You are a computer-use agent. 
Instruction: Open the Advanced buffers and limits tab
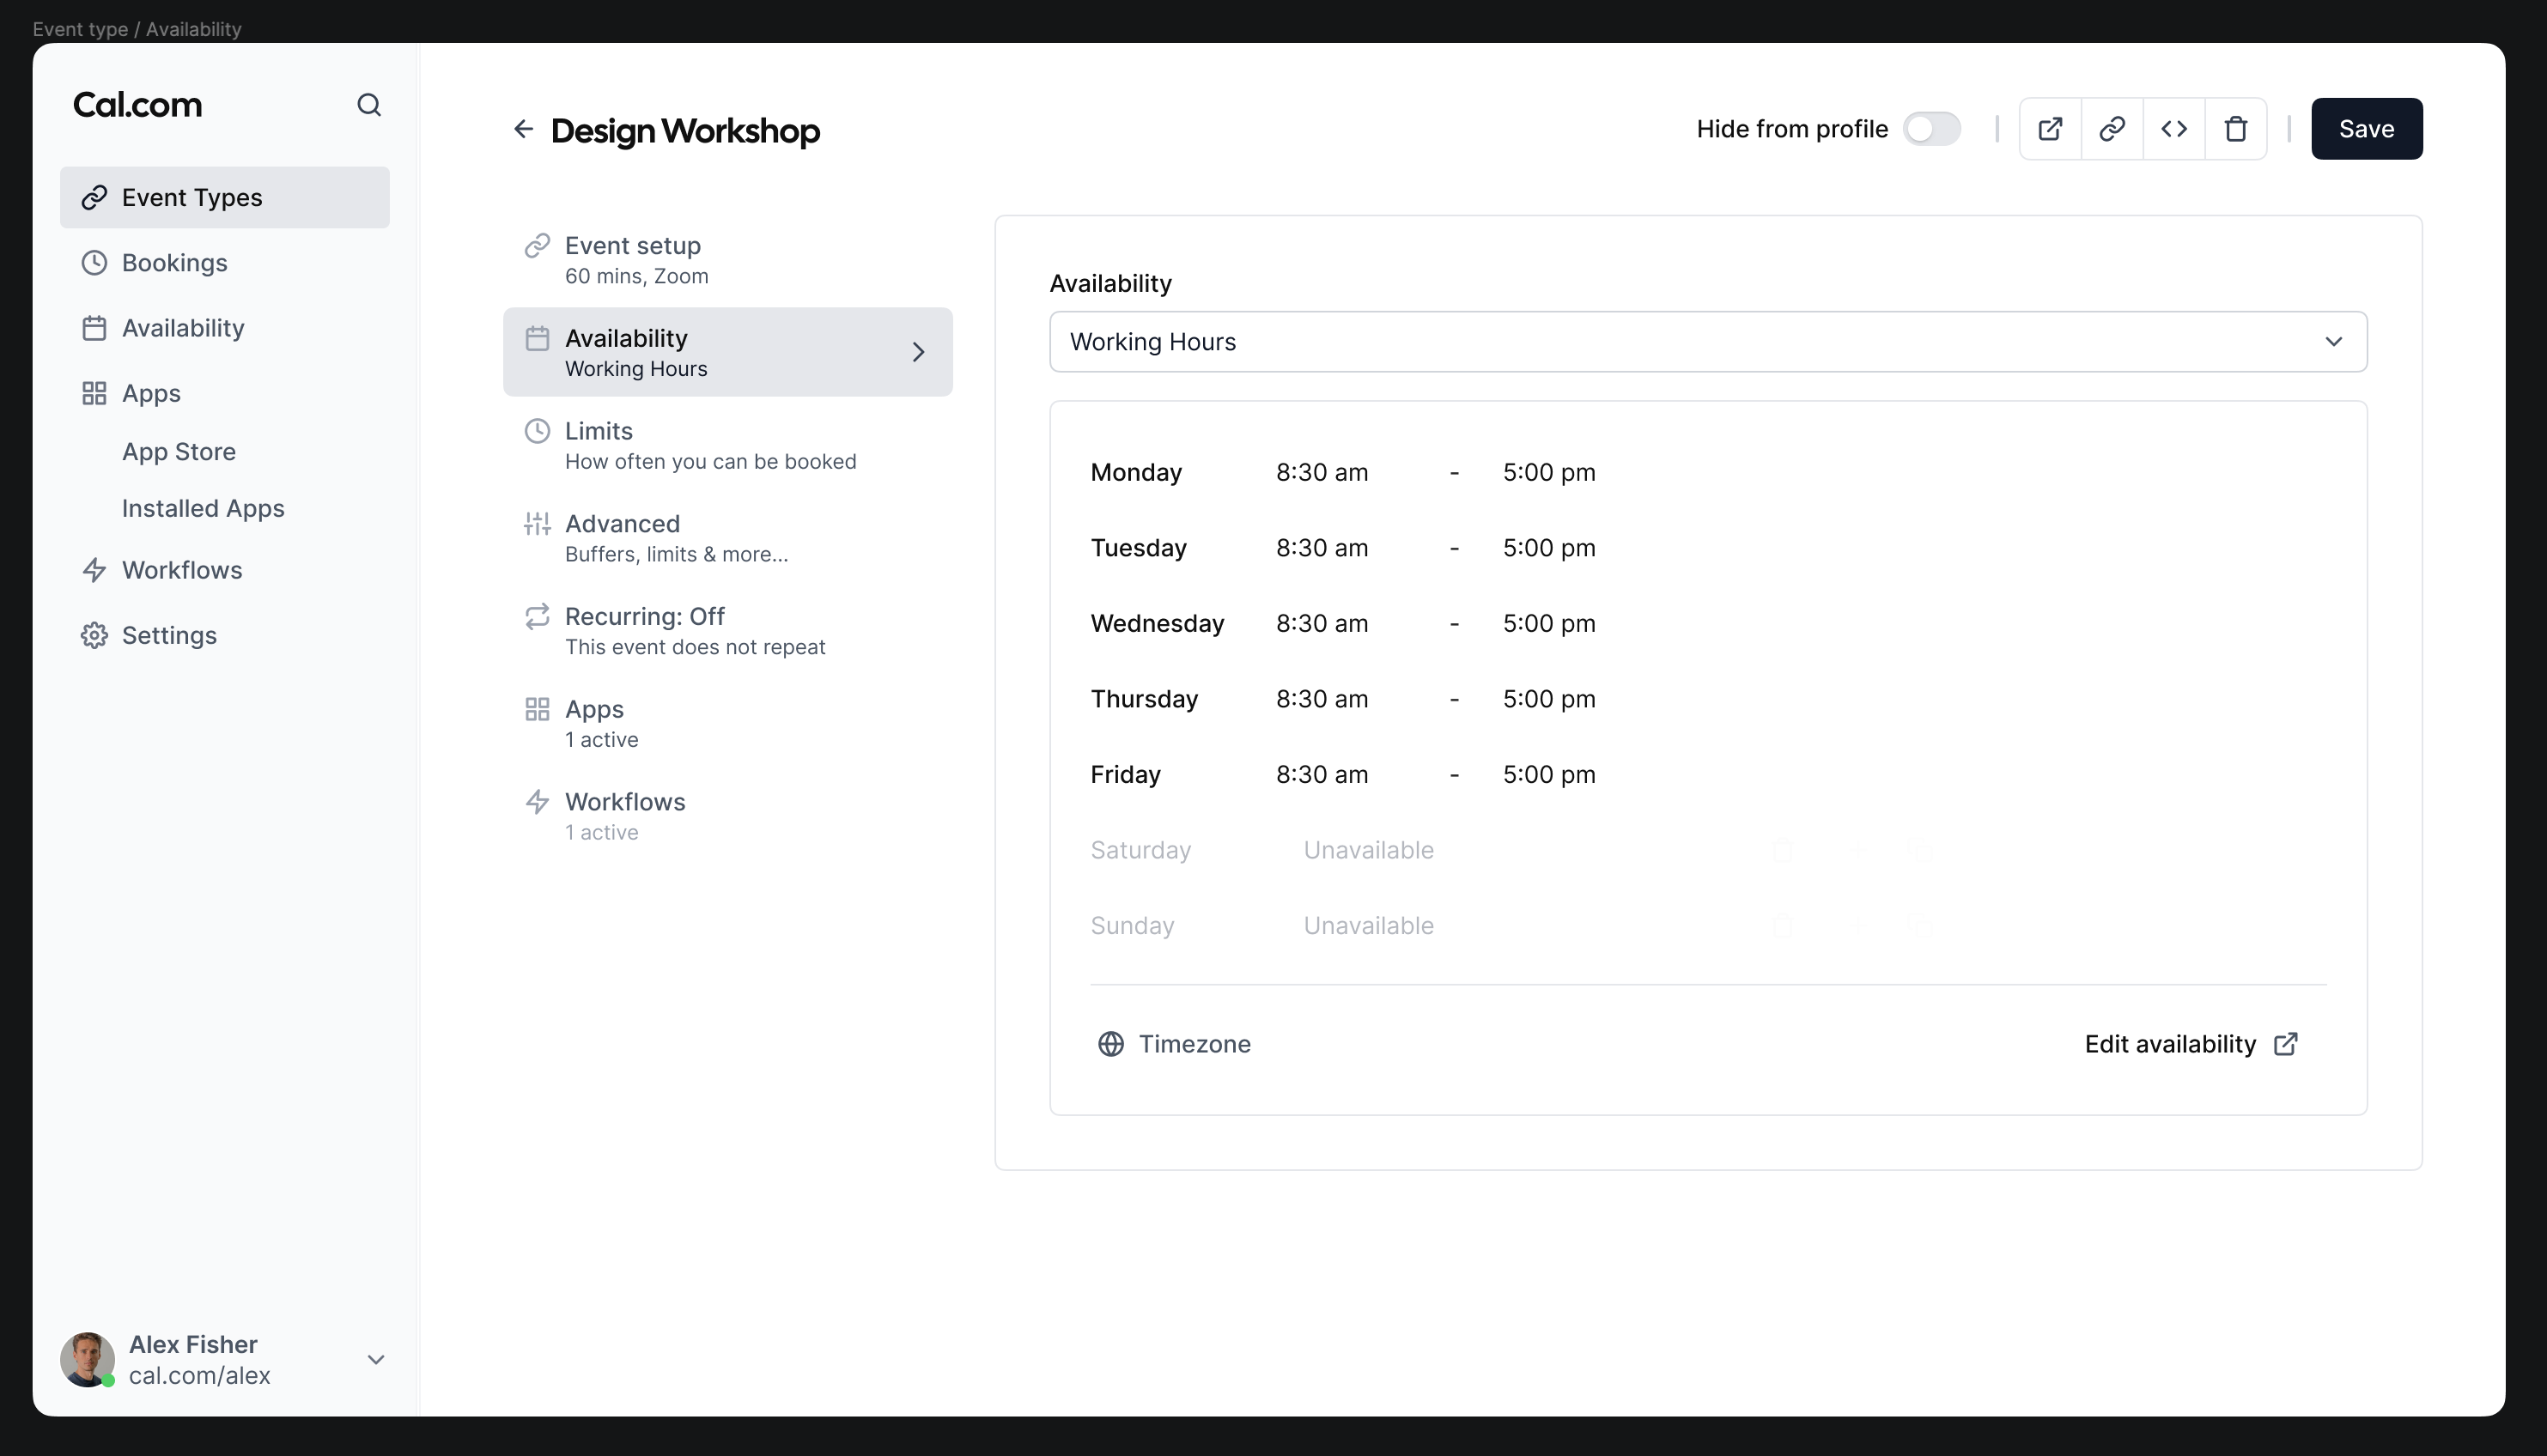pos(676,538)
